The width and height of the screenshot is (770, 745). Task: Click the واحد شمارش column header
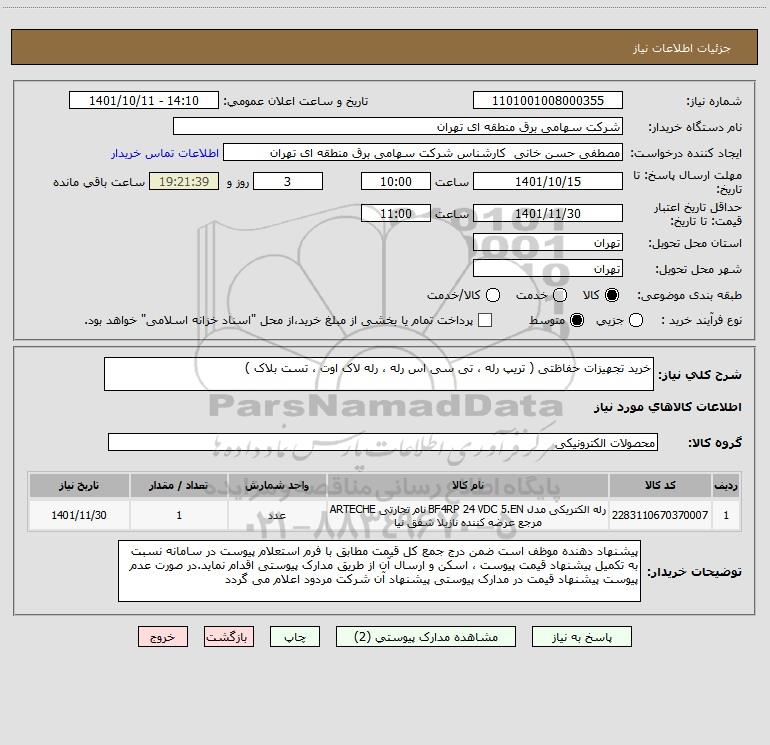coord(277,485)
